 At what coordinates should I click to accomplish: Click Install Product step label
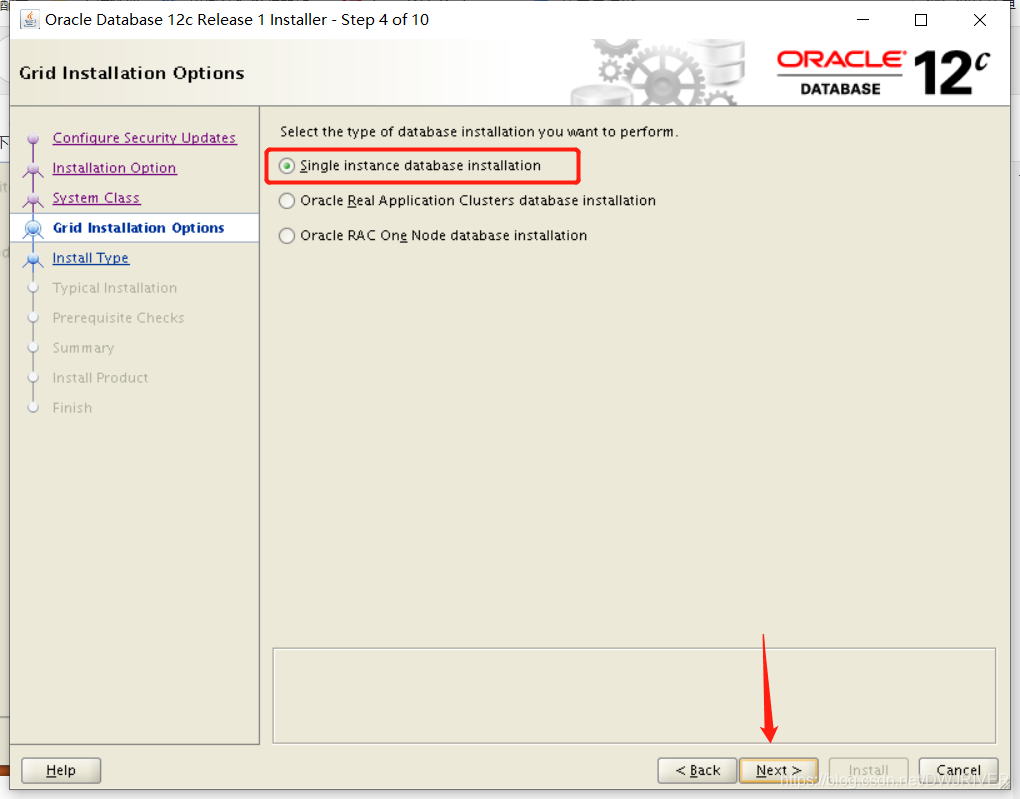[100, 377]
